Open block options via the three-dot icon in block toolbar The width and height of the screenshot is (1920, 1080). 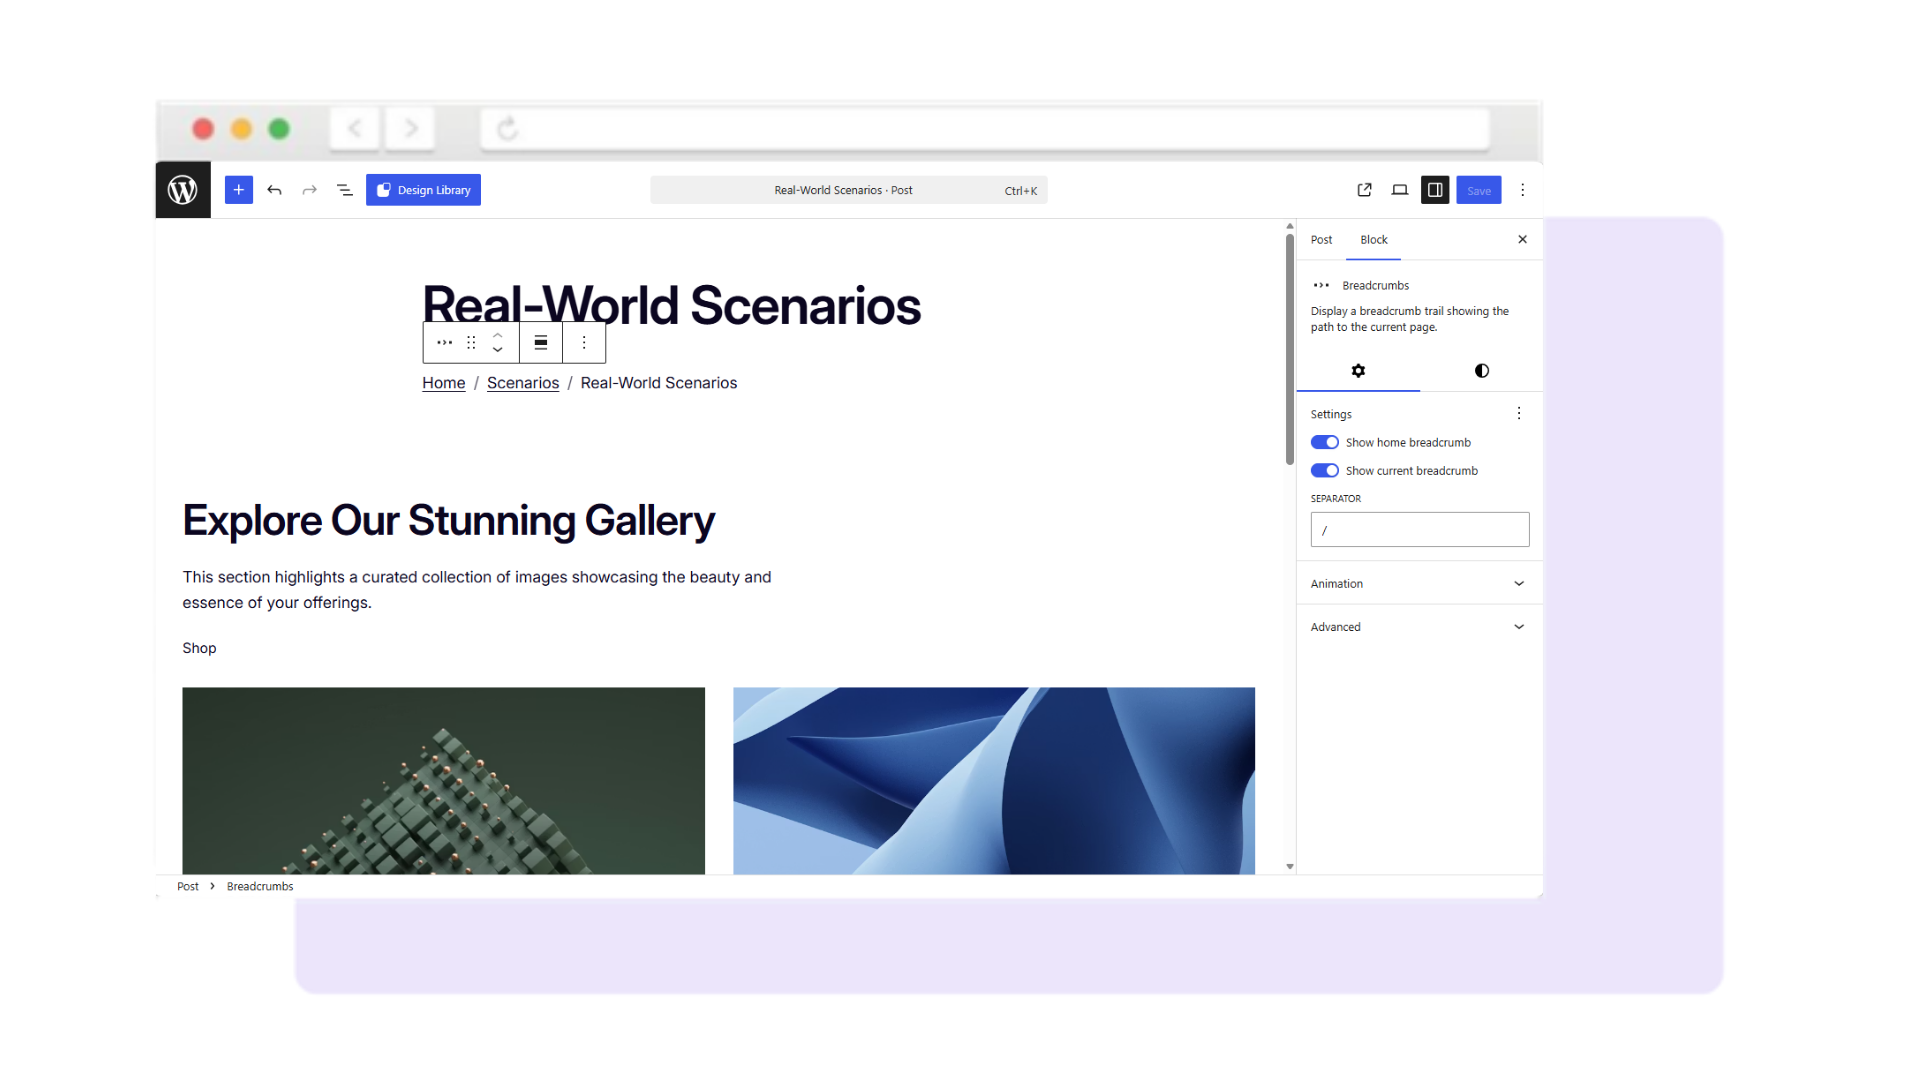[584, 342]
